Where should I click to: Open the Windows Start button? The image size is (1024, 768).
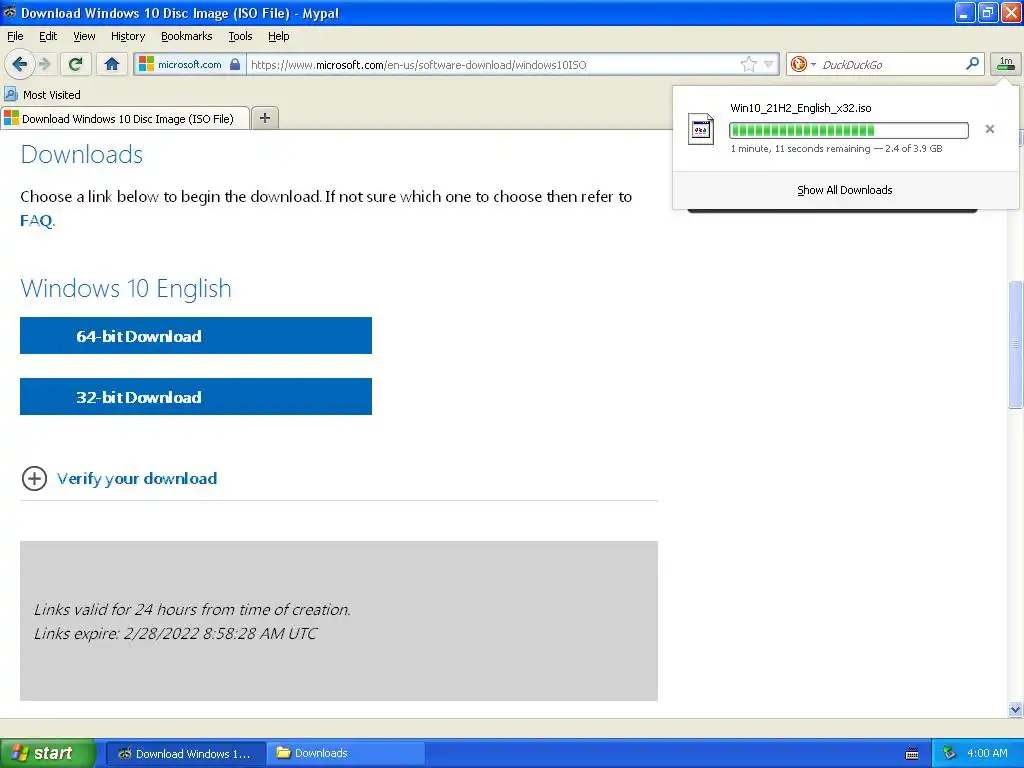(48, 753)
